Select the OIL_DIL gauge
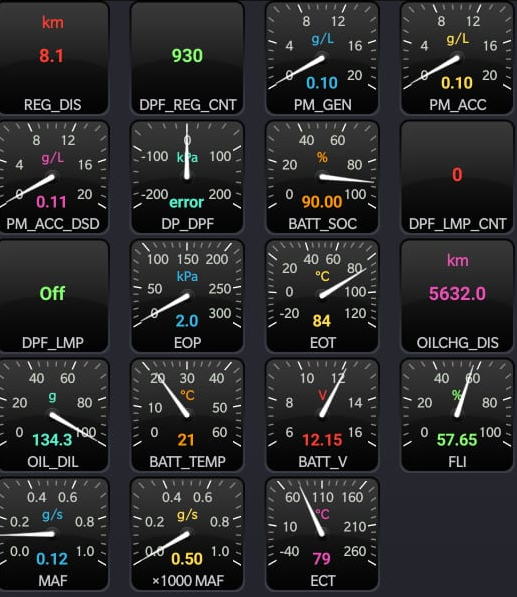The width and height of the screenshot is (517, 597). [x=53, y=415]
